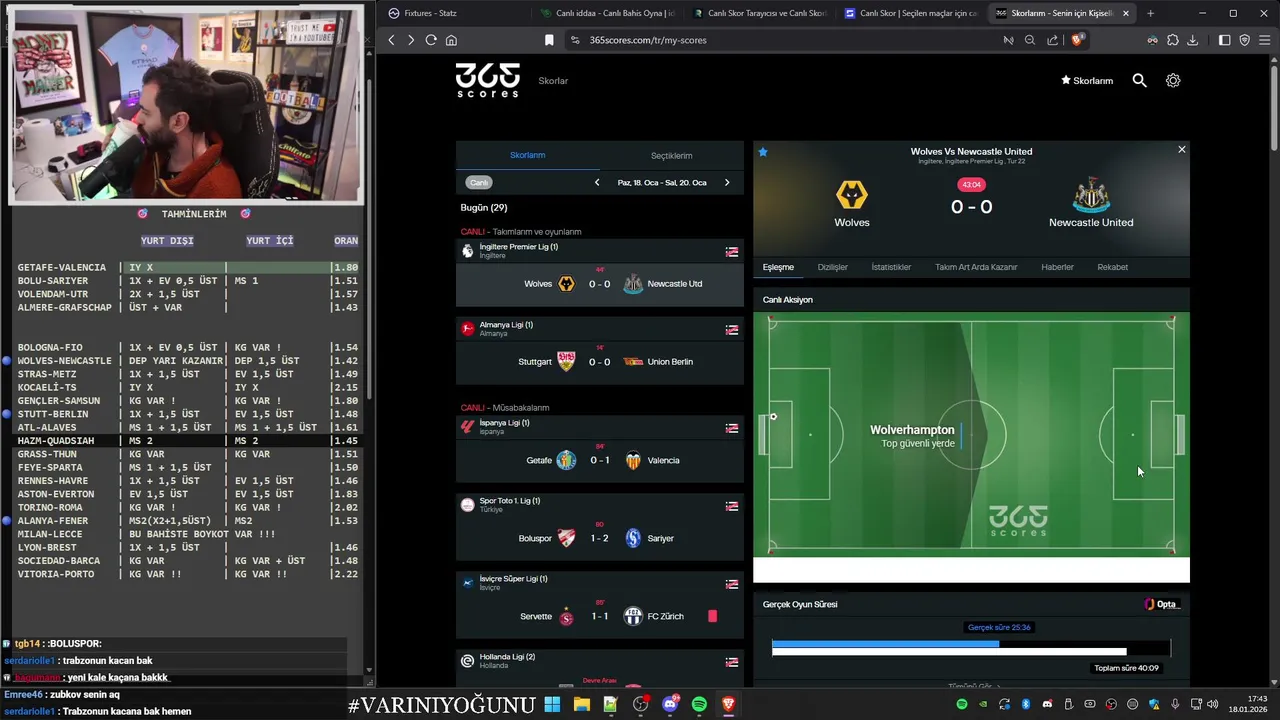The height and width of the screenshot is (720, 1280).
Task: Switch to Fixtures - Statz browser tab
Action: pyautogui.click(x=453, y=13)
